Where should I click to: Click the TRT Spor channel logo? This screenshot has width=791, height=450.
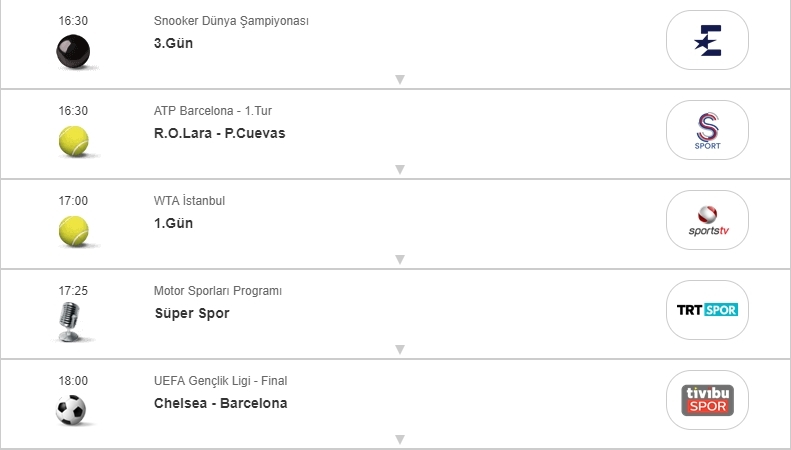(707, 310)
